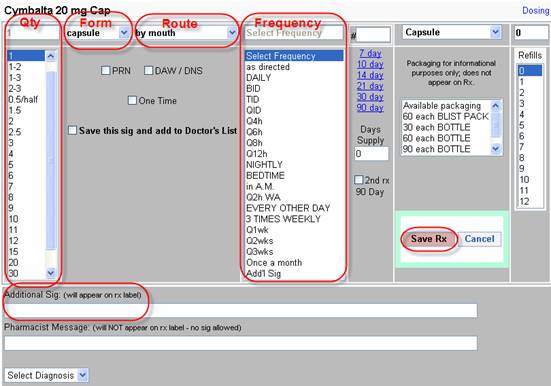
Task: Open the capsule form dropdown
Action: (x=97, y=33)
